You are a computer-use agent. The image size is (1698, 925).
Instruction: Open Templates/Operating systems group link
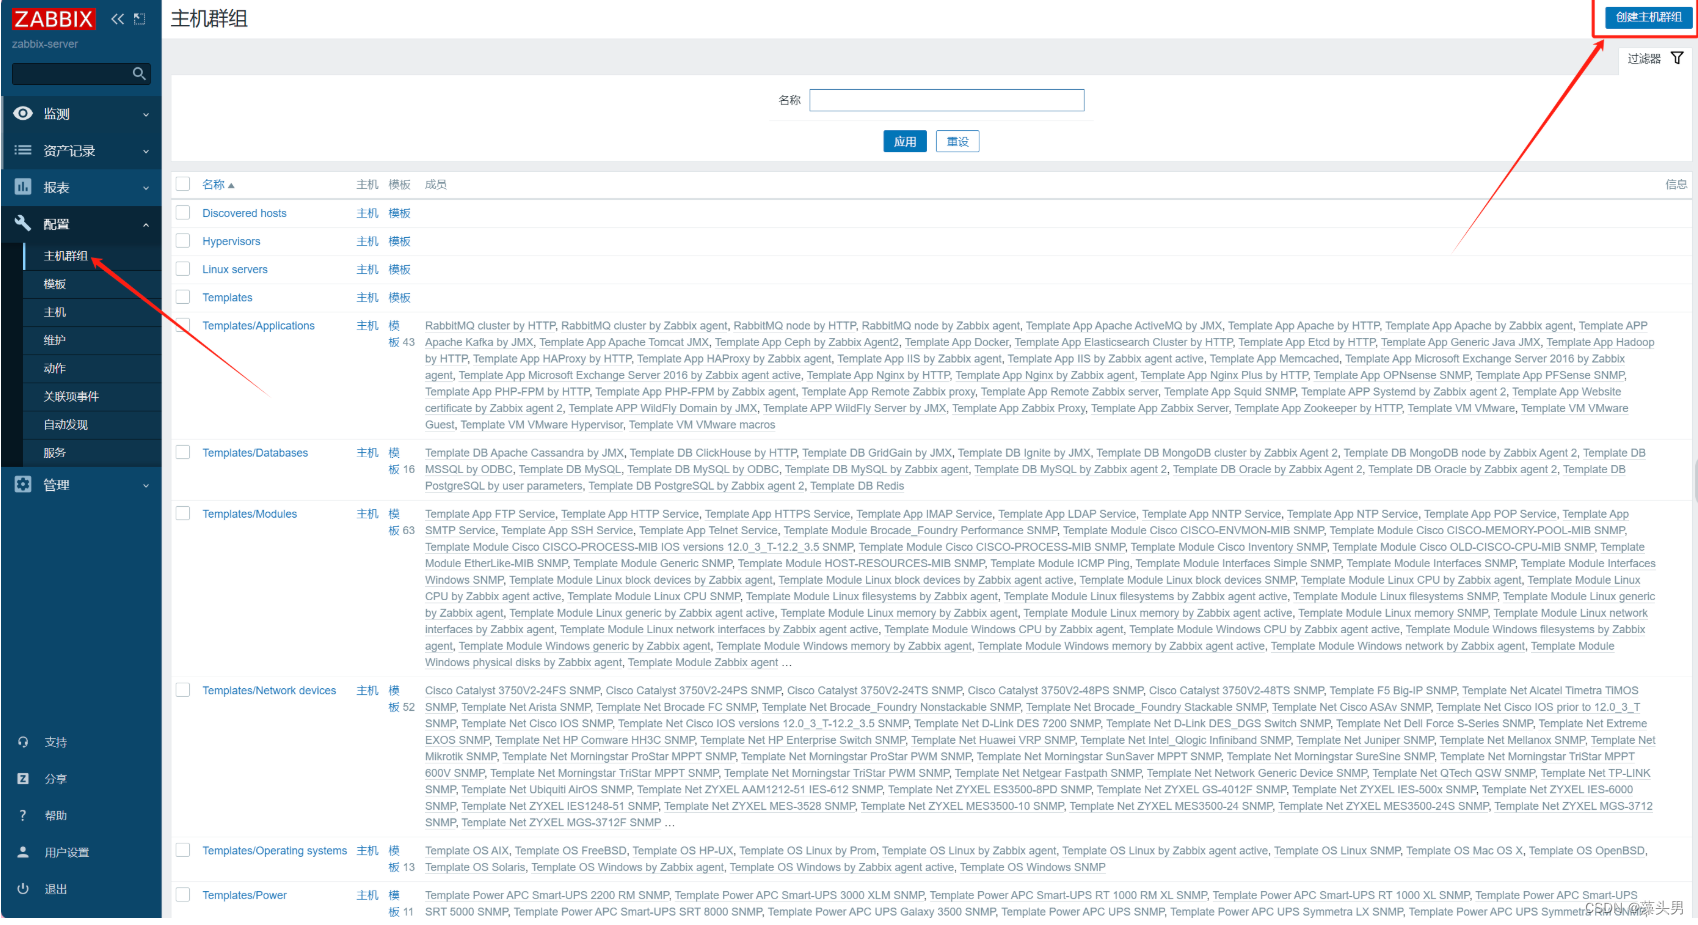[x=275, y=851]
